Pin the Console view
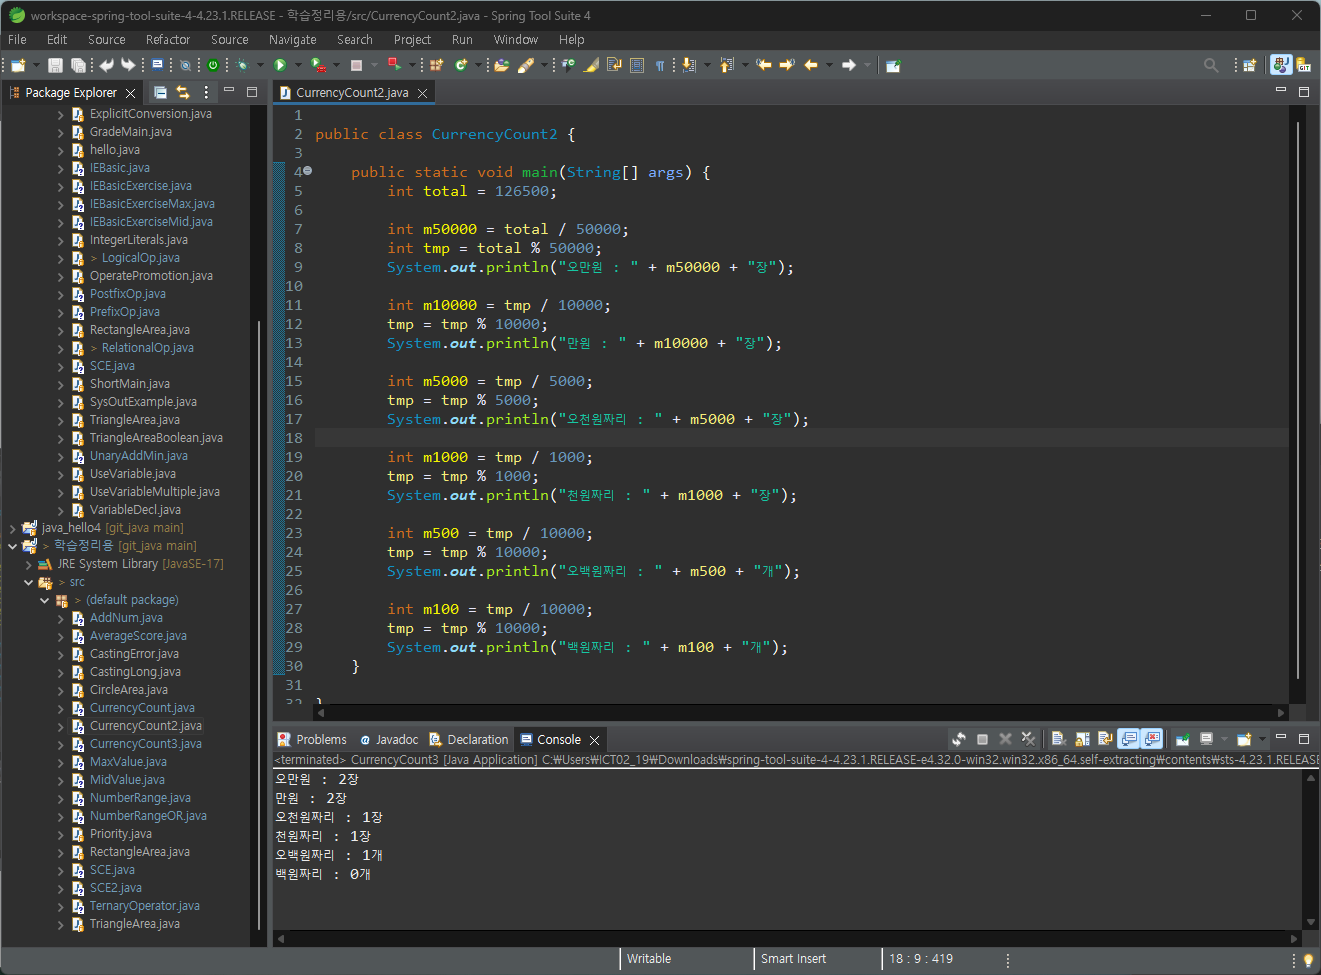This screenshot has height=975, width=1321. pos(1182,739)
